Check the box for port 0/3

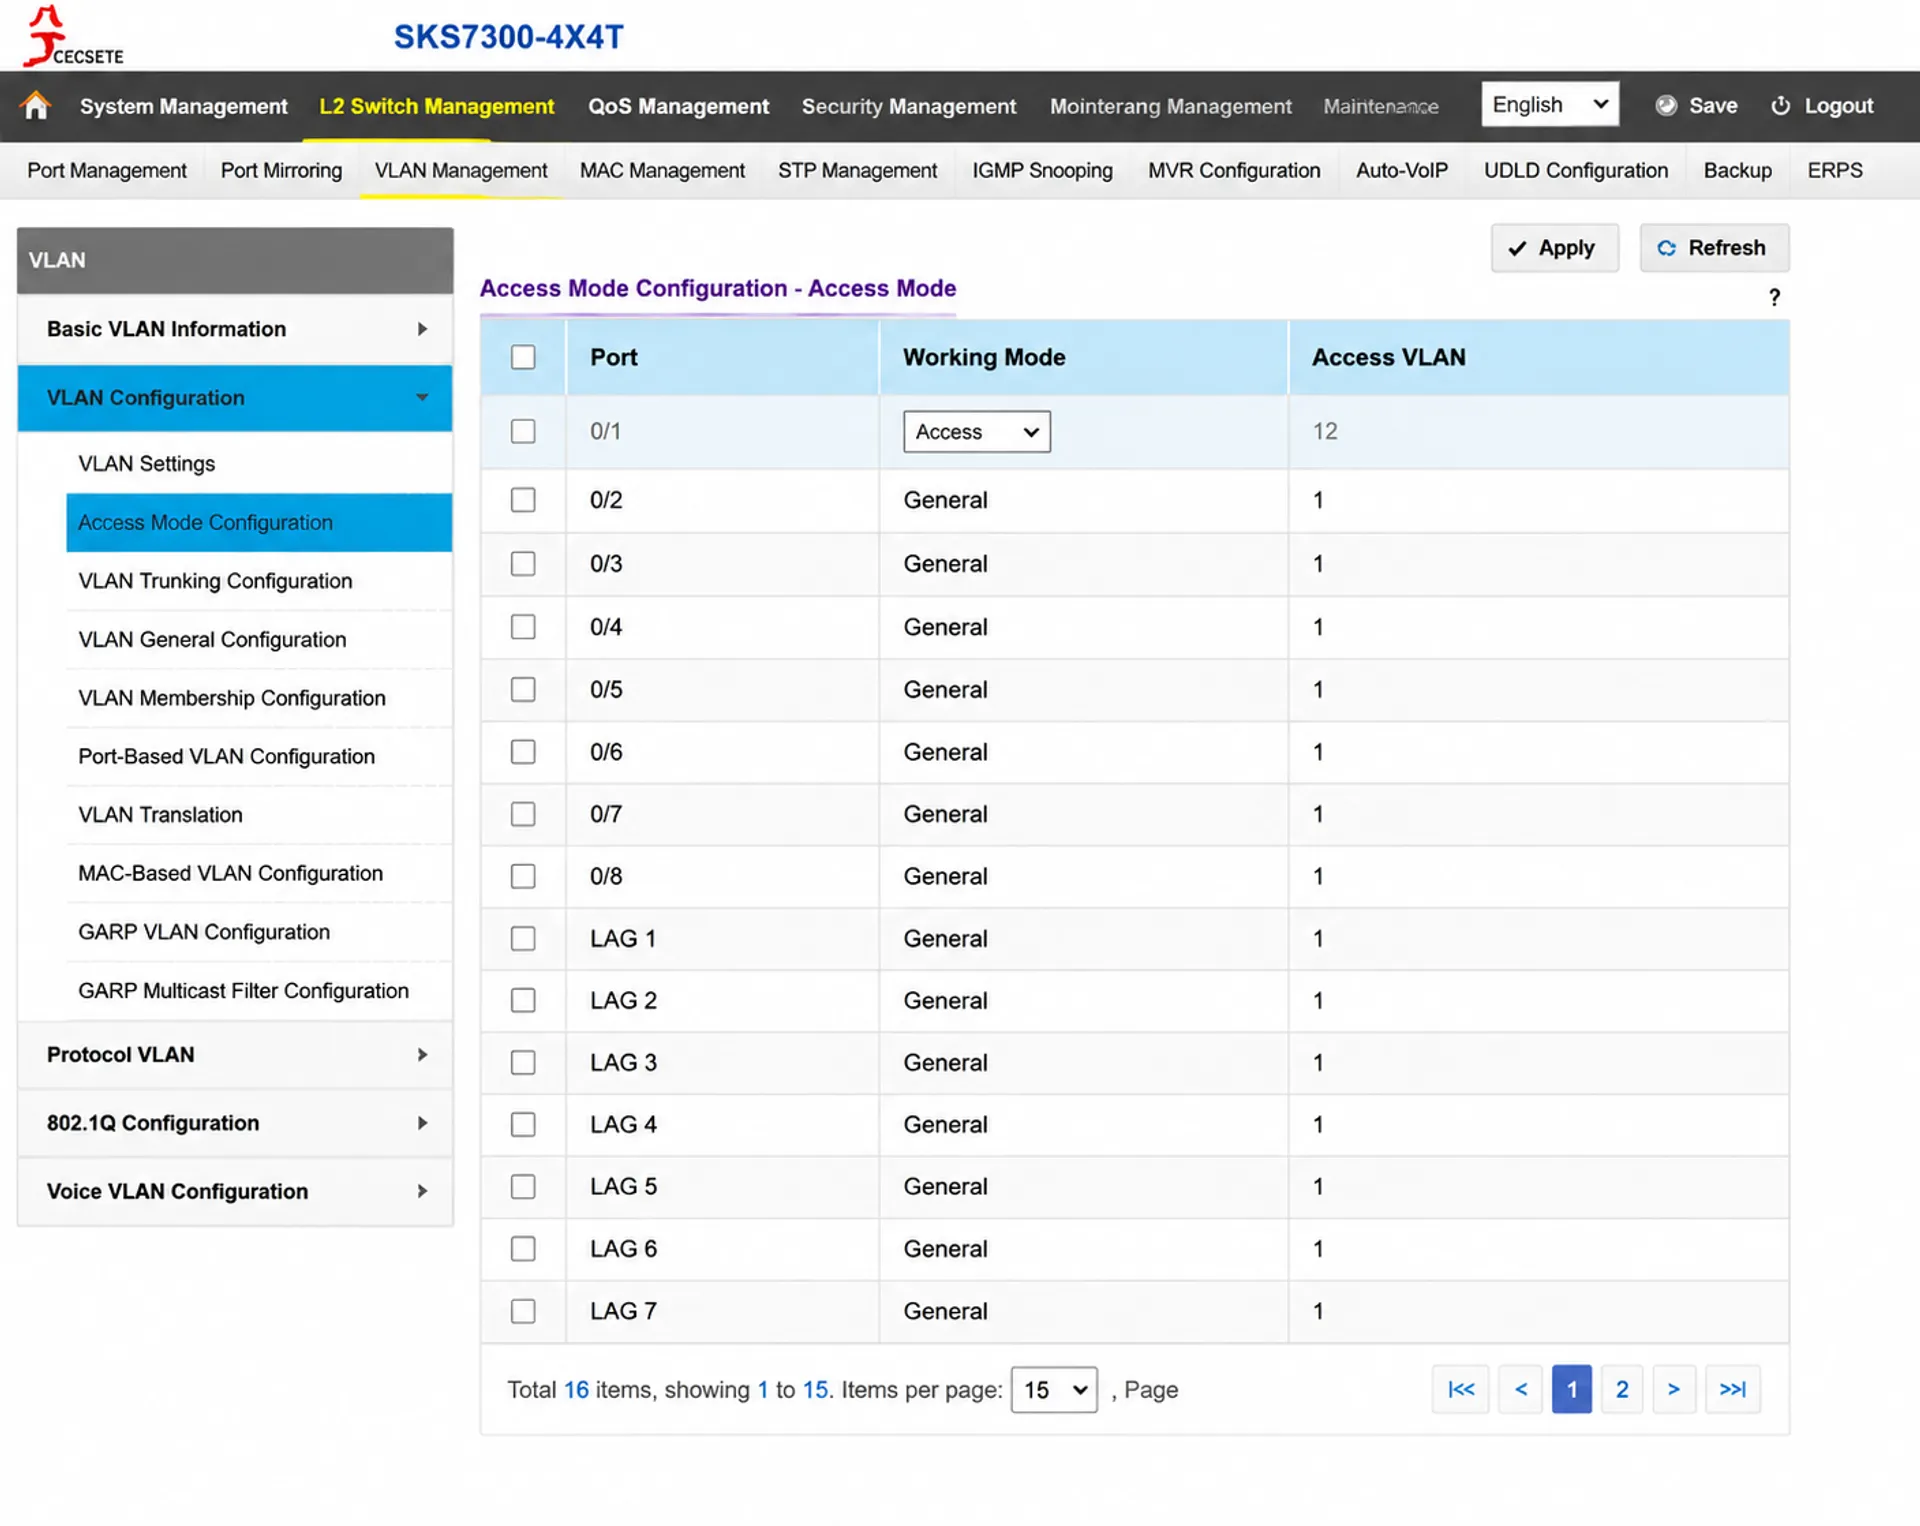(523, 564)
